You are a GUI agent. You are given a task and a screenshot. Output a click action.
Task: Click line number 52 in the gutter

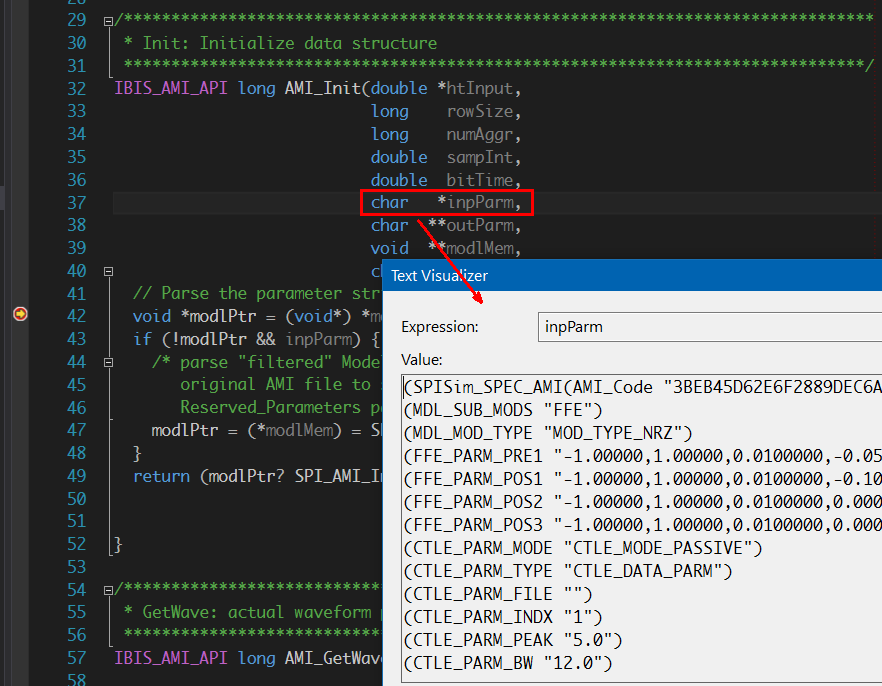[76, 545]
